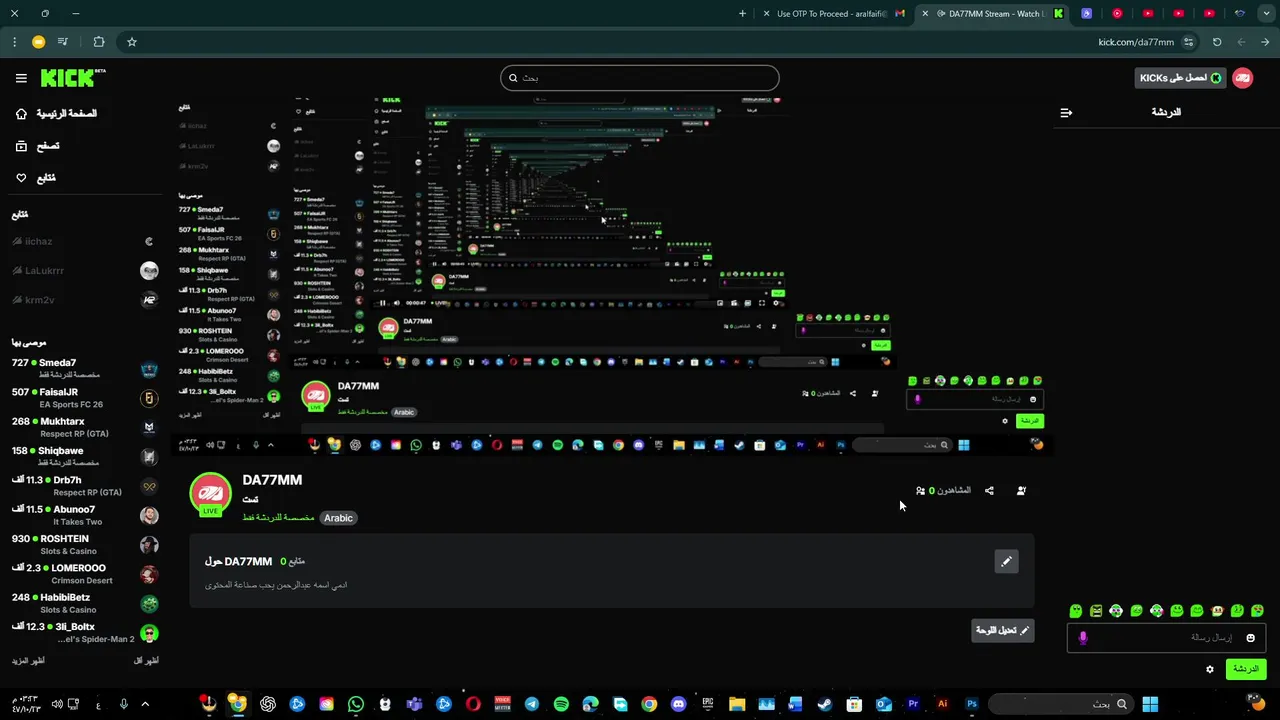Open chat settings gear

coord(1210,669)
